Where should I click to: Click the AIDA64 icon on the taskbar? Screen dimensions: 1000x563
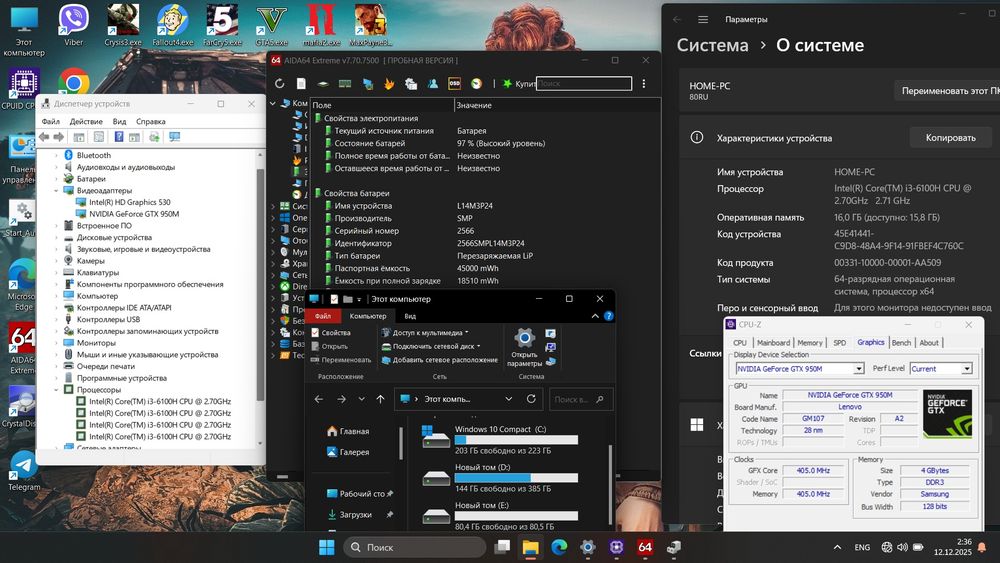[x=645, y=547]
